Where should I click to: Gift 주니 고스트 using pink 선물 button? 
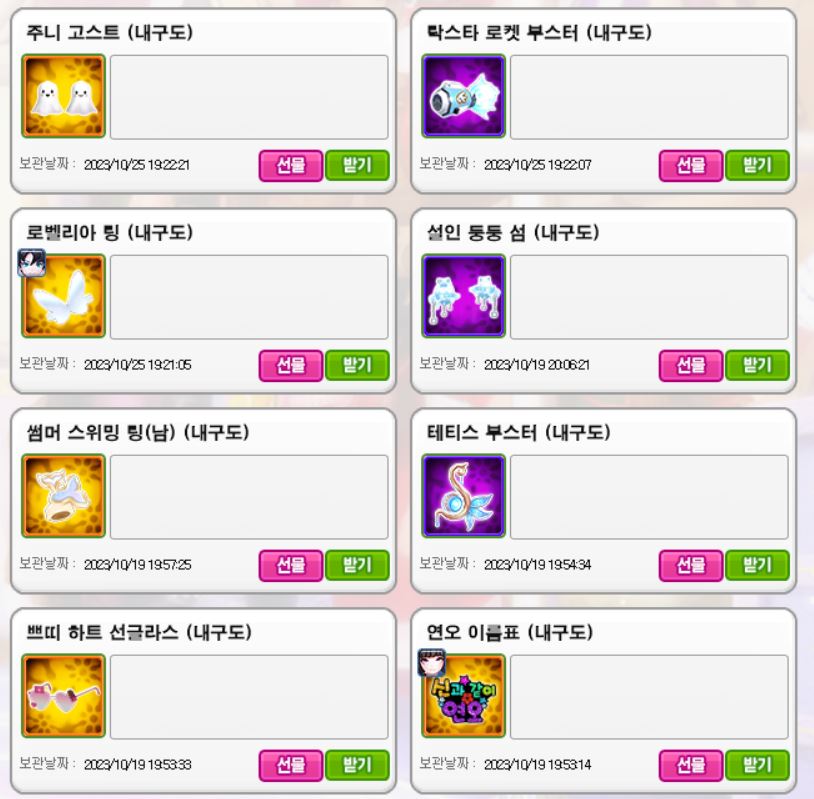(x=291, y=166)
